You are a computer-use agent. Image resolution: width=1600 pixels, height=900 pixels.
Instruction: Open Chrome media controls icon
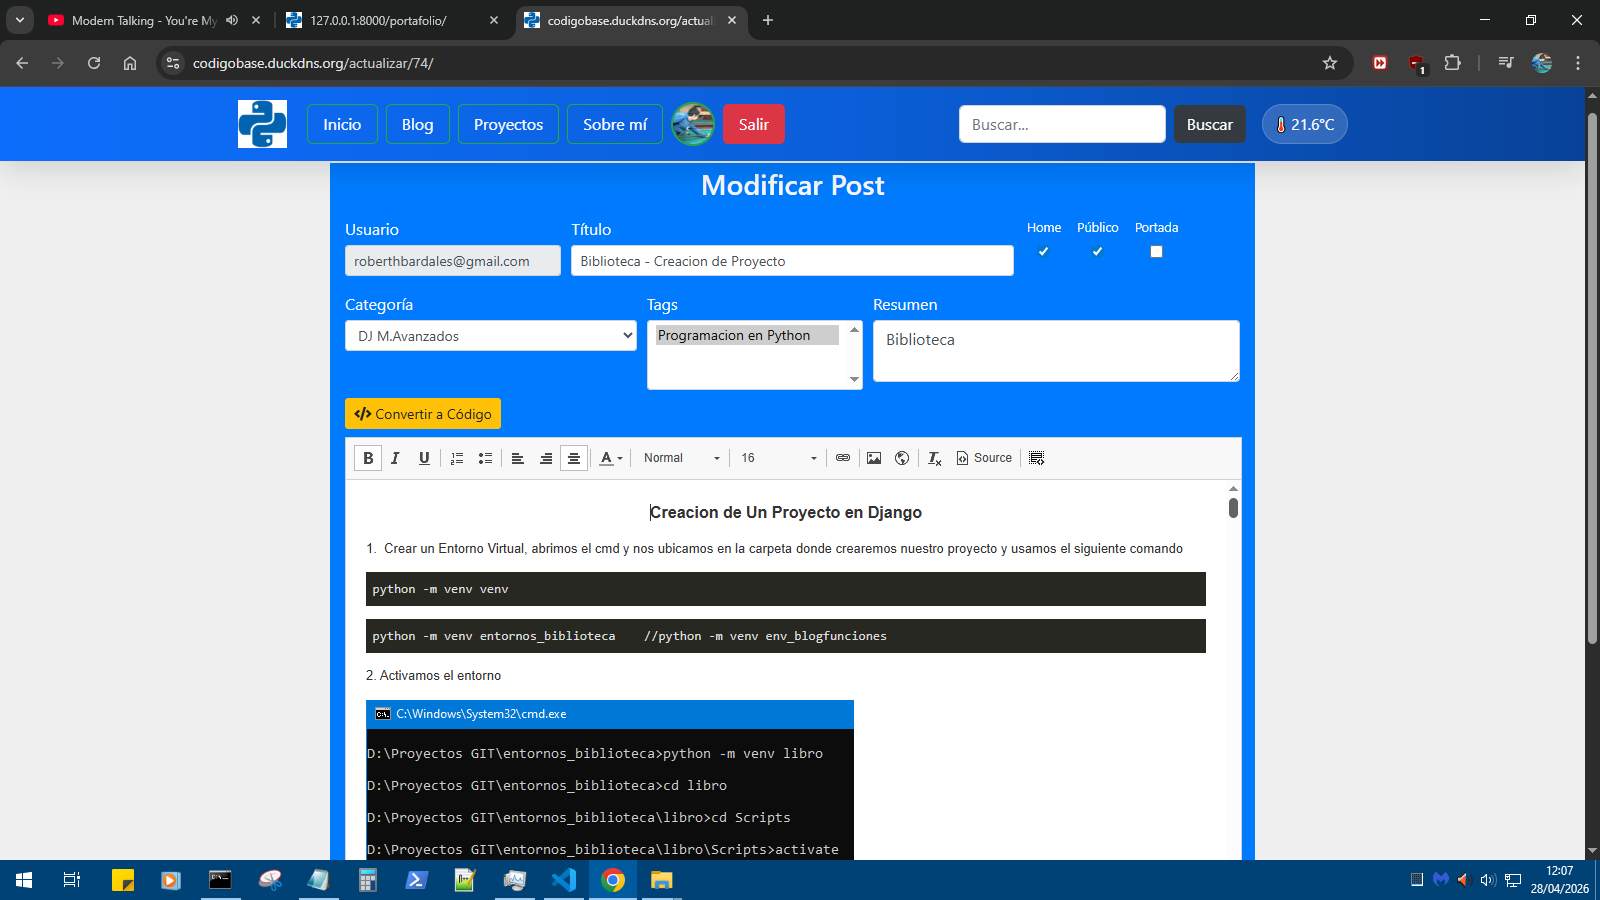[1506, 63]
